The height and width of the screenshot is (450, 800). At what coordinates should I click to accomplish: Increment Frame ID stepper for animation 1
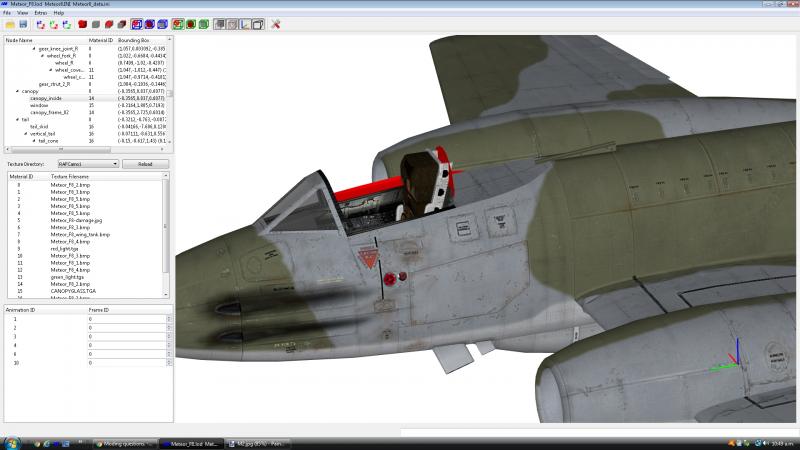point(169,317)
